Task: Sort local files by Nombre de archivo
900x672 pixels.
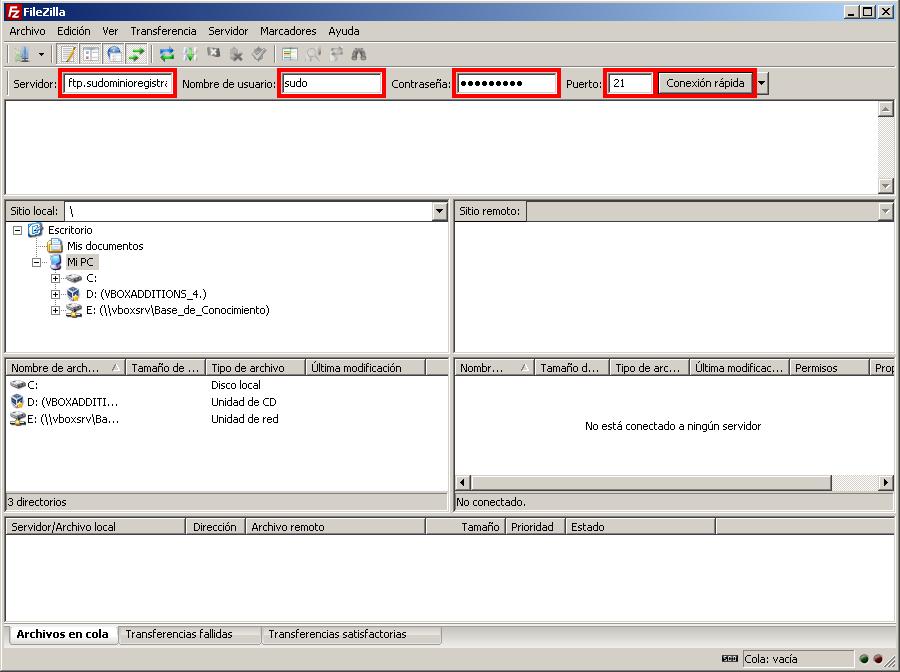Action: [65, 368]
